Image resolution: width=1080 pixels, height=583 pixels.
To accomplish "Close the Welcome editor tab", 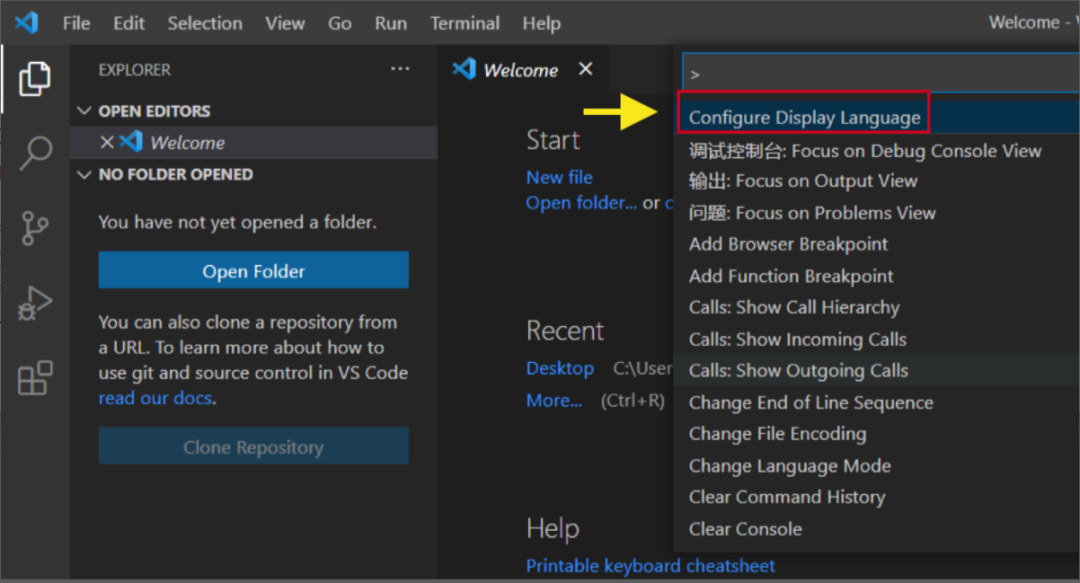I will coord(585,69).
